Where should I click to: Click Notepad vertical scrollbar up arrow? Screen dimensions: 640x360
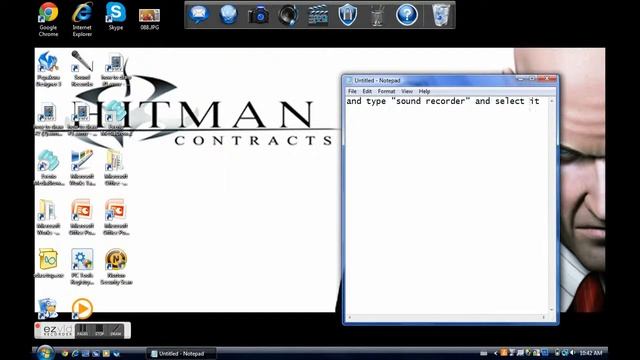tap(552, 100)
